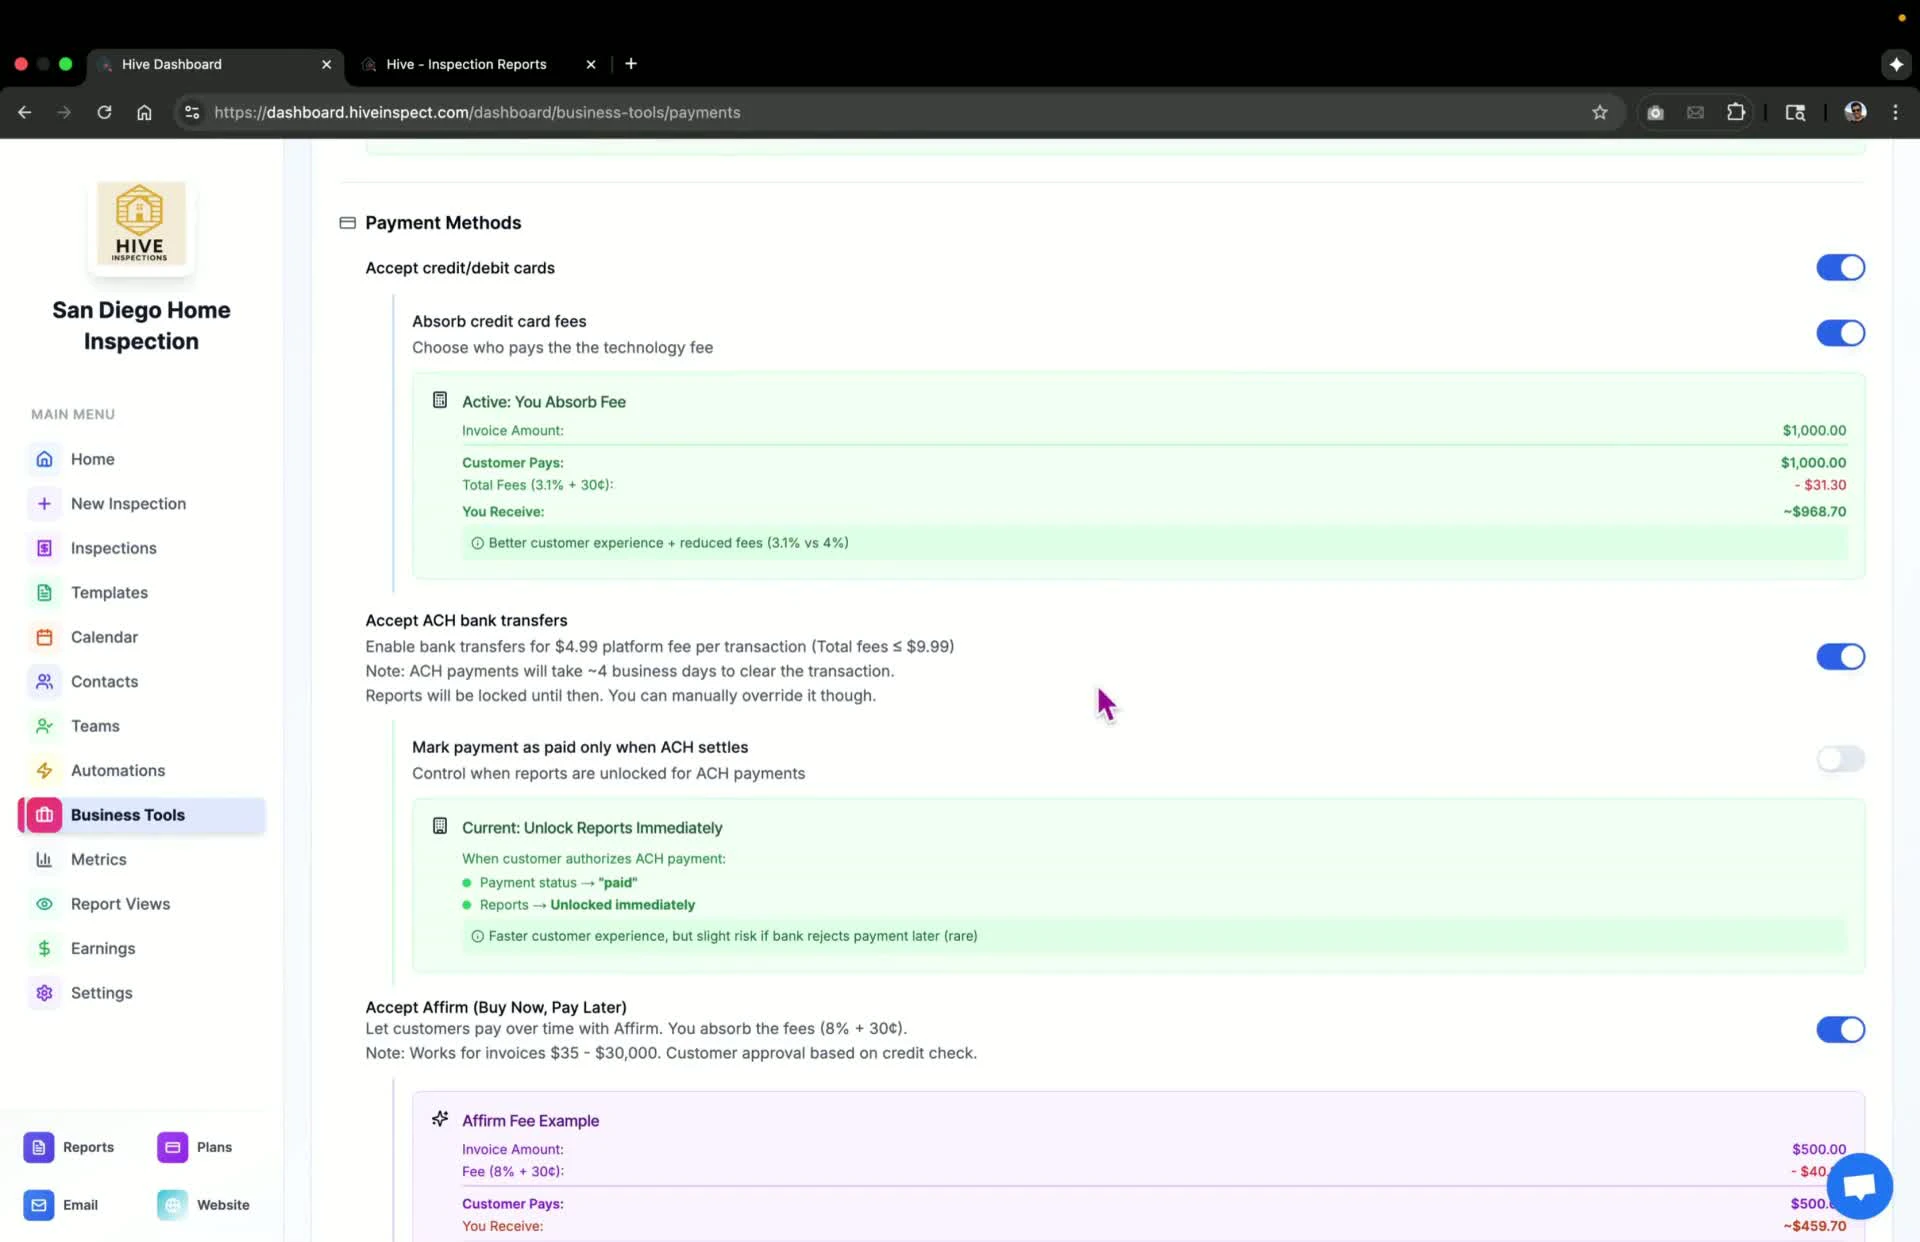This screenshot has width=1920, height=1242.
Task: Open the Settings gear icon in sidebar
Action: tap(44, 993)
